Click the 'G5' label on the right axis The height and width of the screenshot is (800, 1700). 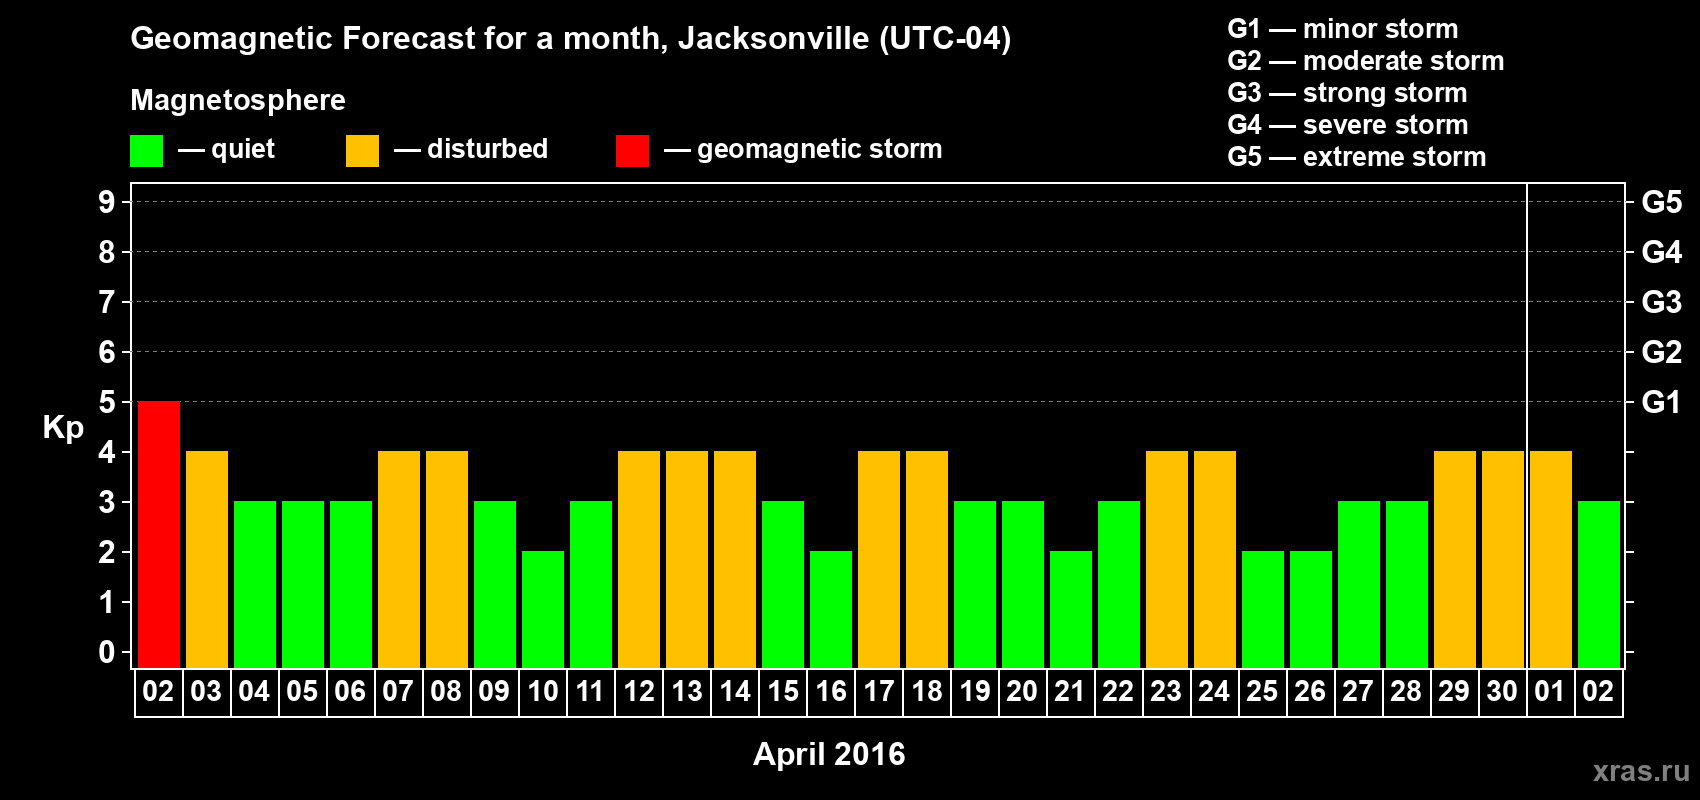tap(1662, 202)
